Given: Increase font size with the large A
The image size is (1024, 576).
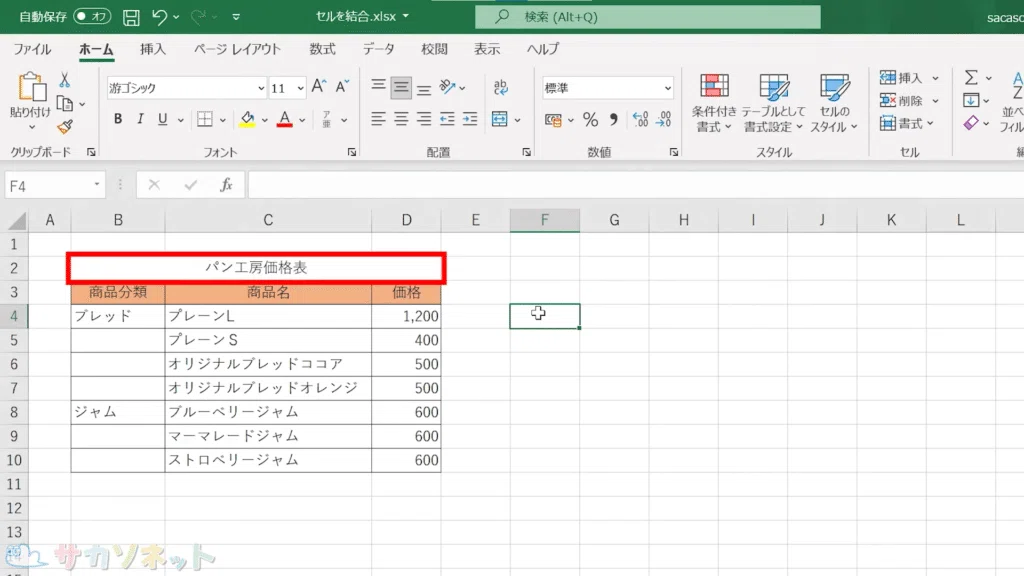Looking at the screenshot, I should pyautogui.click(x=318, y=87).
